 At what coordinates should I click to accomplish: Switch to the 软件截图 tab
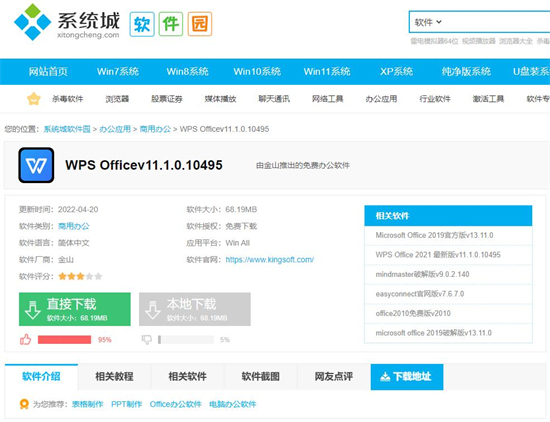(261, 377)
